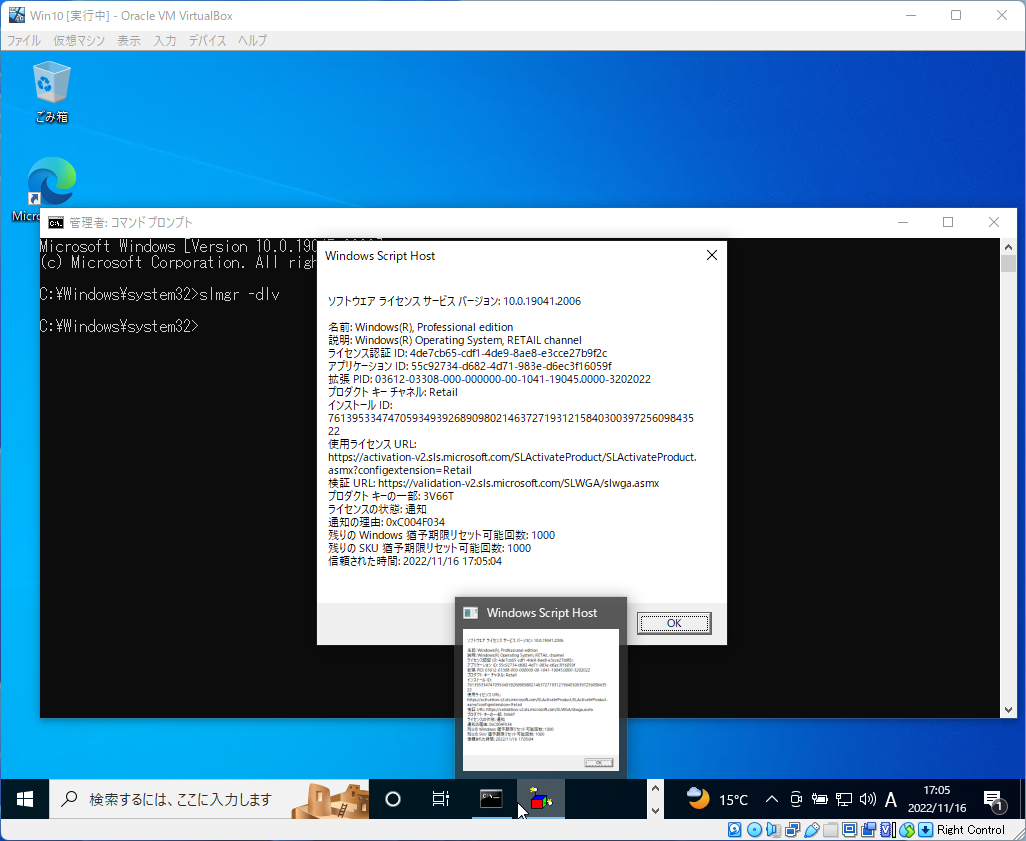Open the 表示 menu
The image size is (1026, 841).
click(129, 41)
